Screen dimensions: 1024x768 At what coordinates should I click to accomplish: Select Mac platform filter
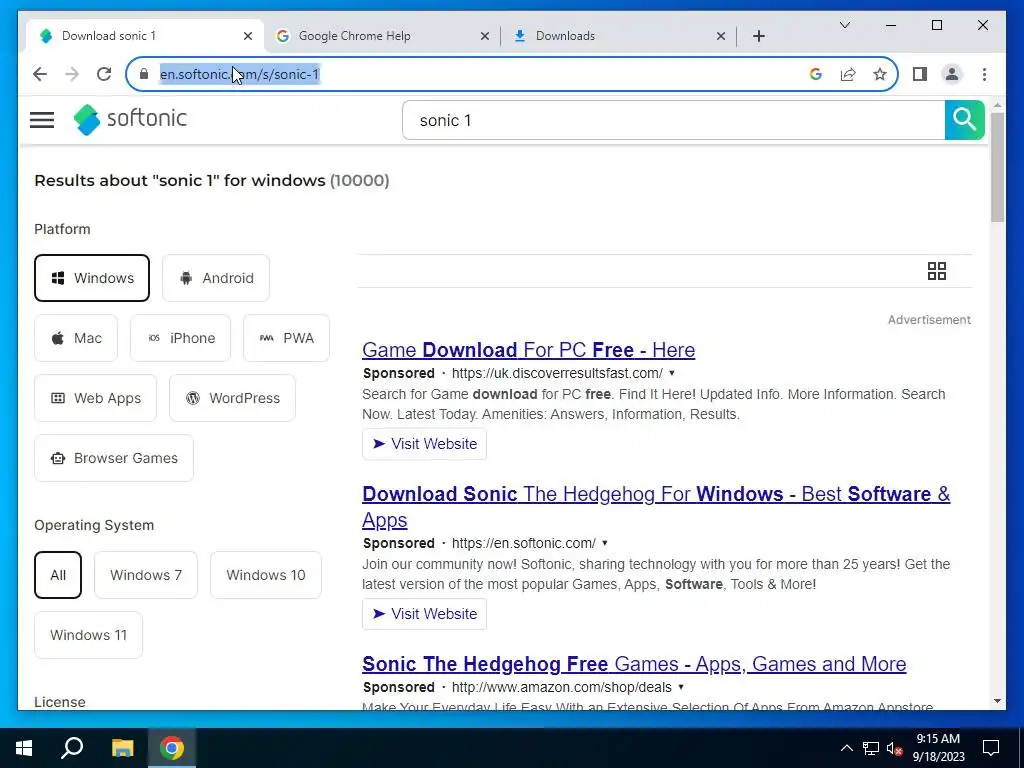click(x=76, y=338)
